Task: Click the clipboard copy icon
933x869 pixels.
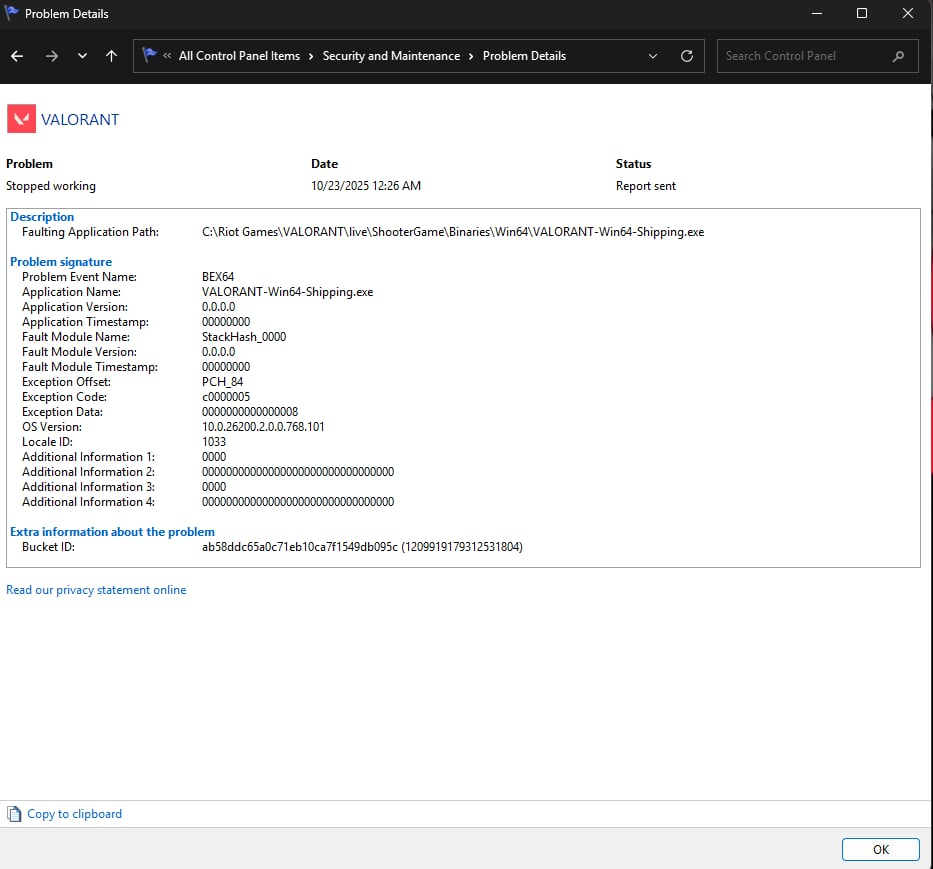Action: click(x=14, y=814)
